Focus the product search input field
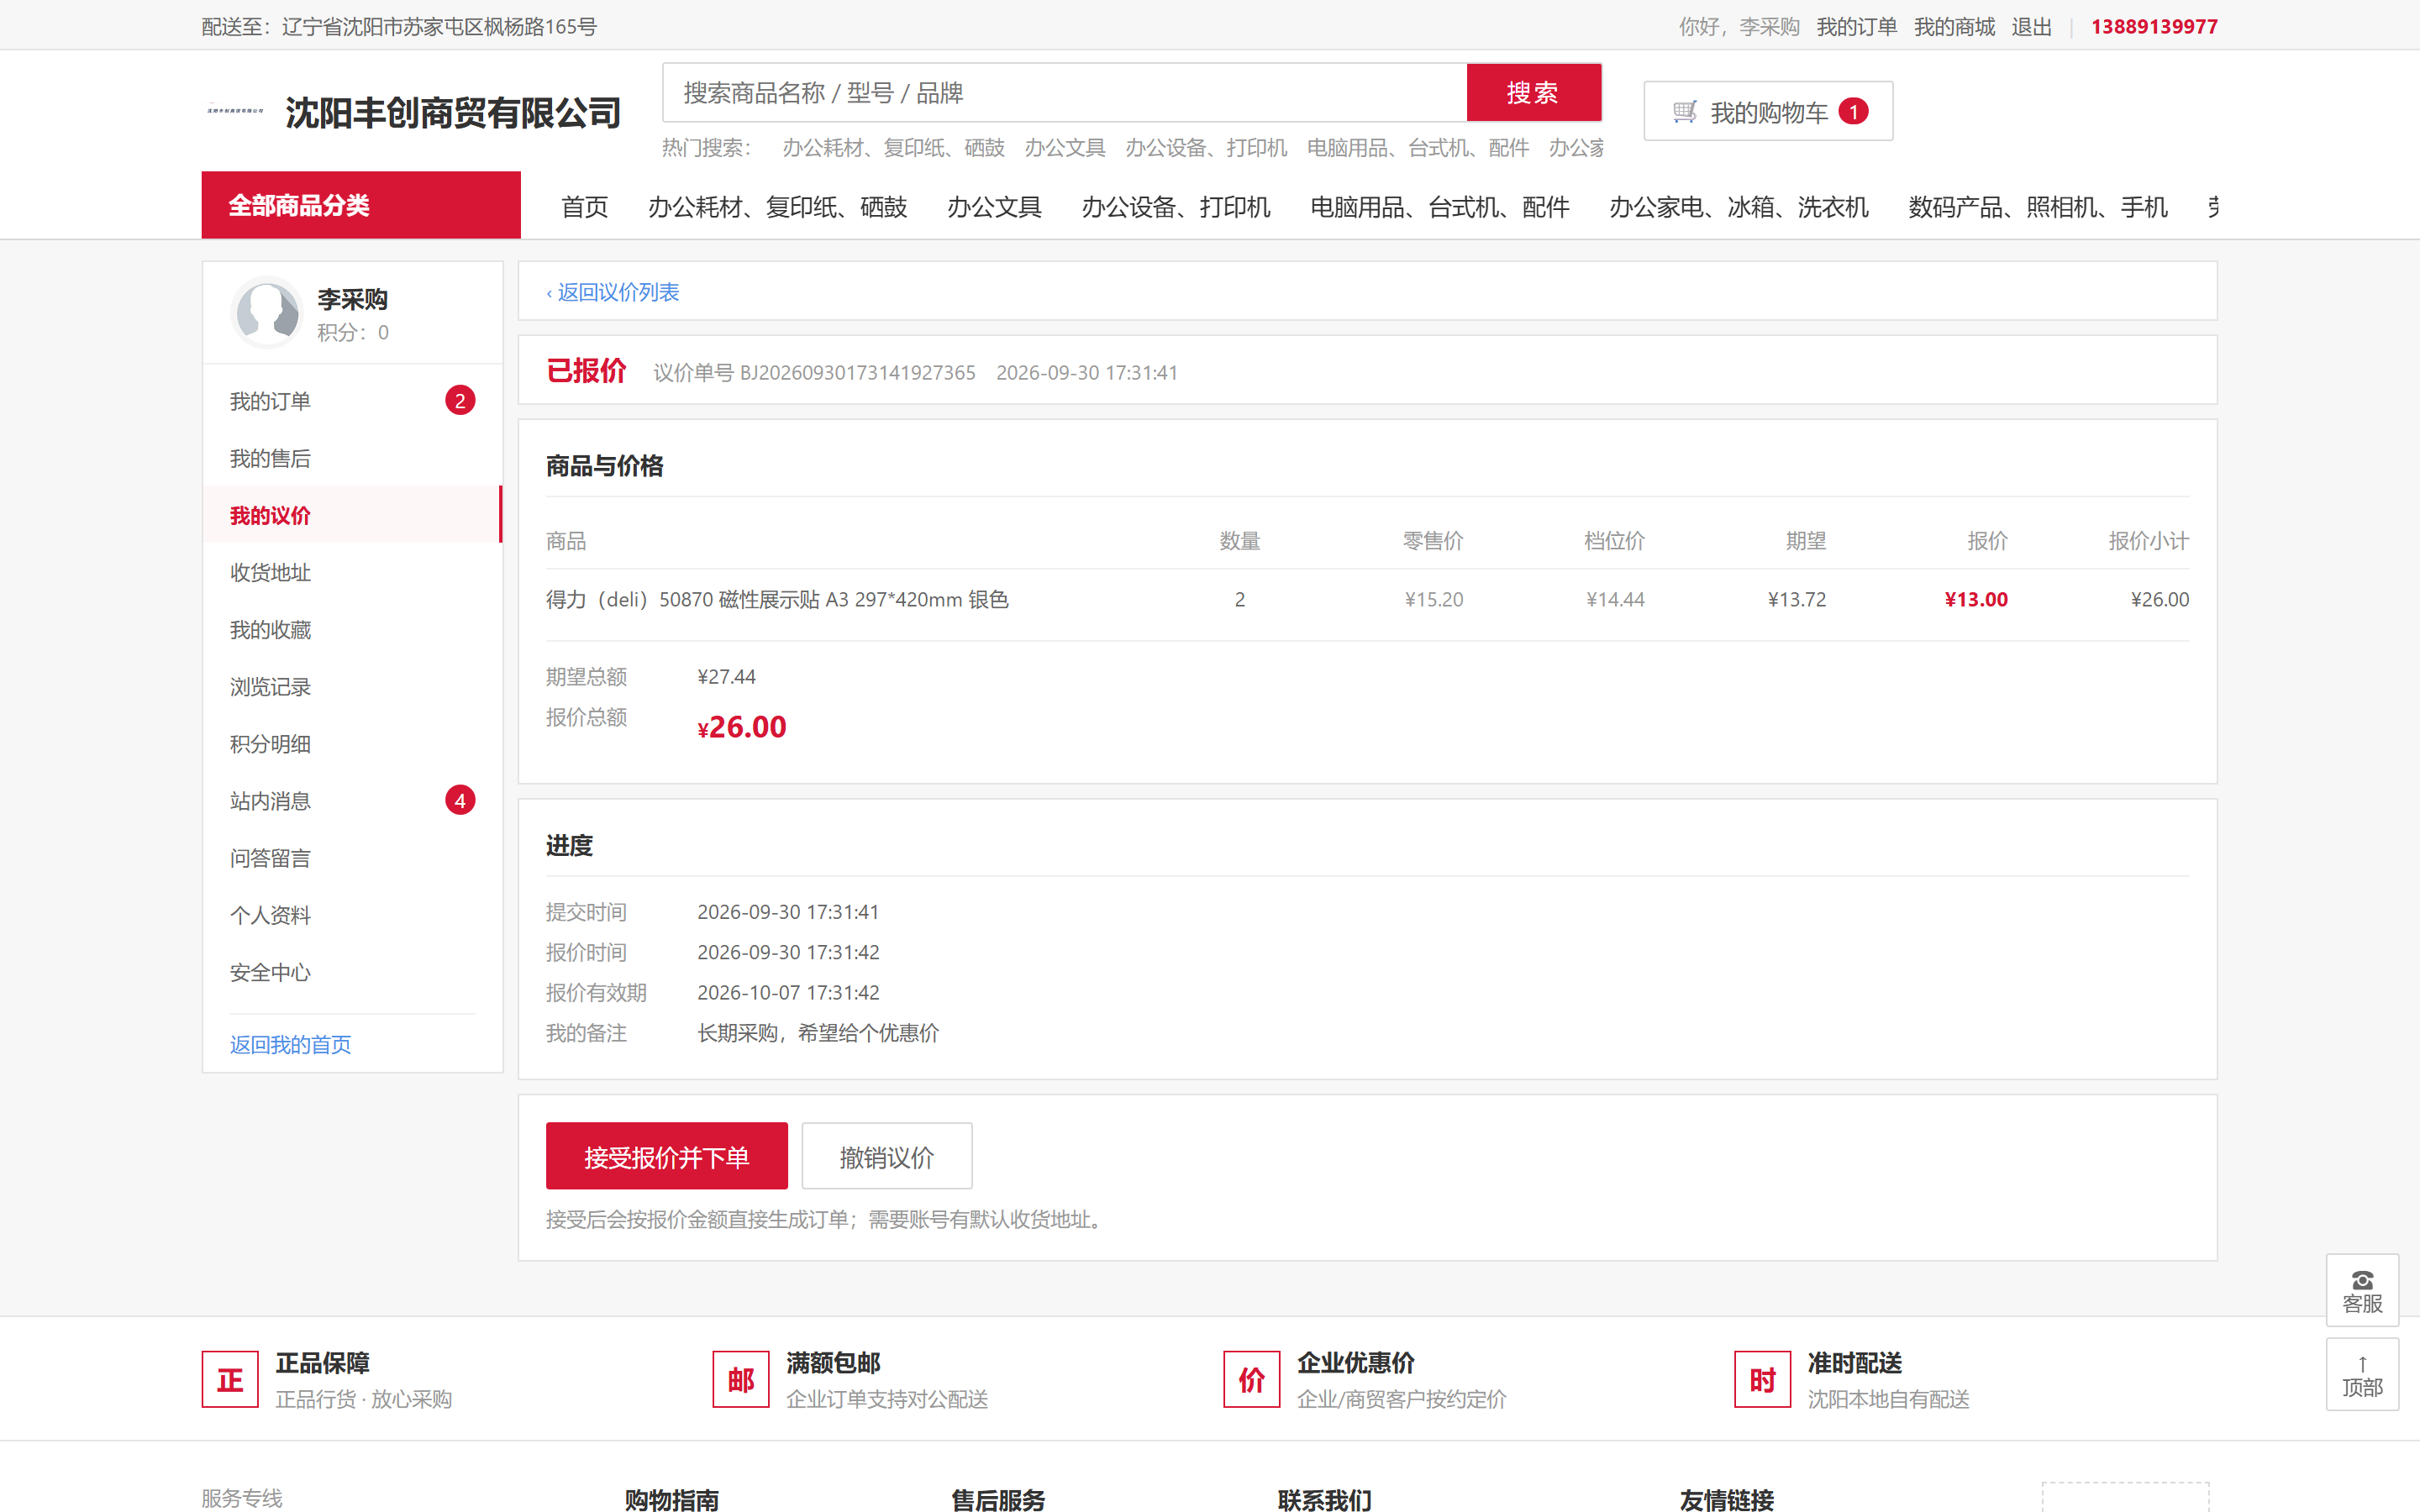 pyautogui.click(x=1065, y=93)
